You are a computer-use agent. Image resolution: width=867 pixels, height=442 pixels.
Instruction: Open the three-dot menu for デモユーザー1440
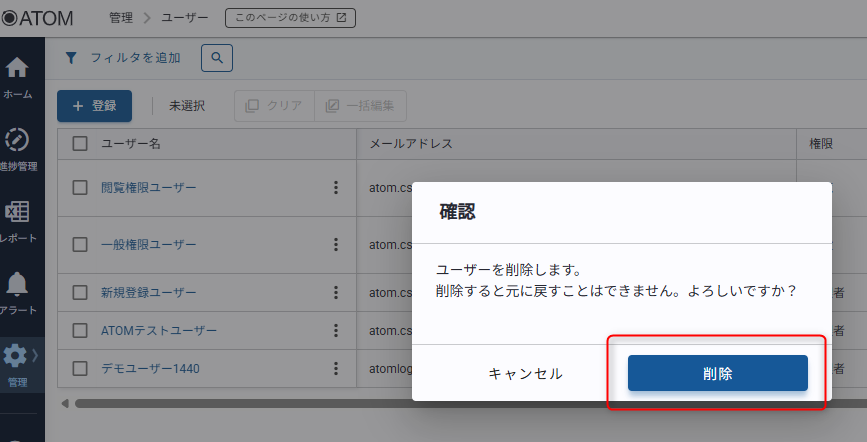(336, 368)
